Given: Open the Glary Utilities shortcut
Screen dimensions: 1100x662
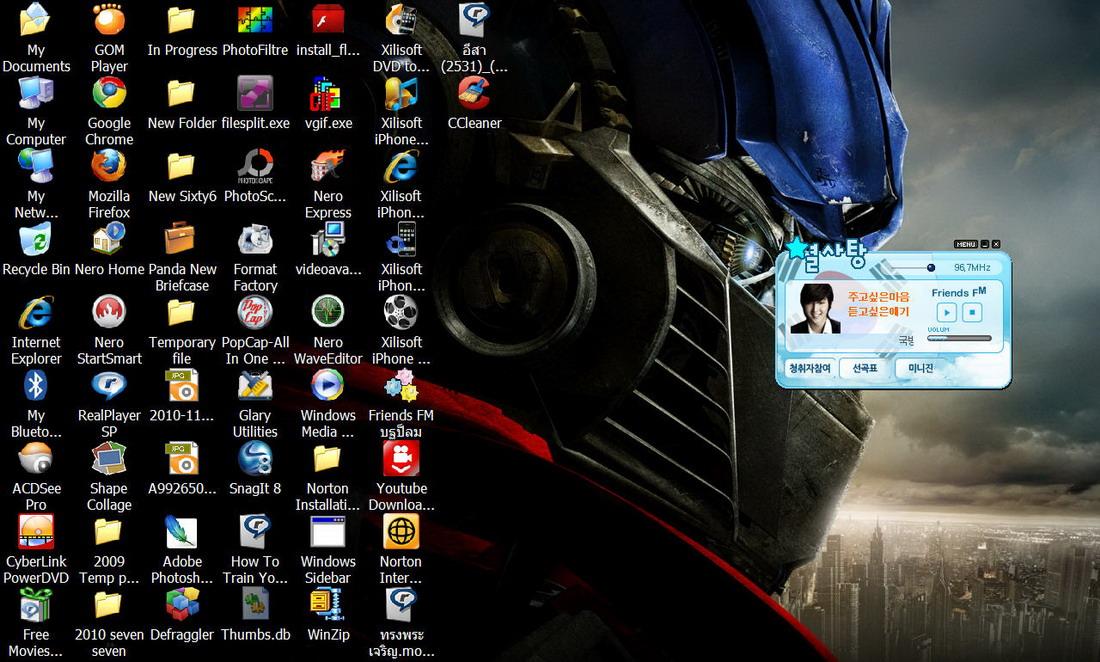Looking at the screenshot, I should click(255, 403).
